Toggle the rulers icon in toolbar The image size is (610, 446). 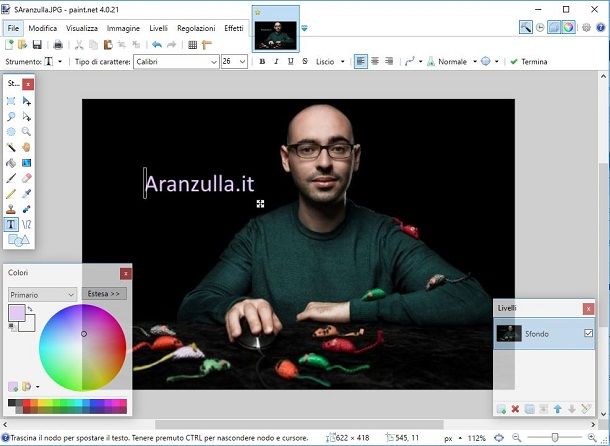point(207,45)
